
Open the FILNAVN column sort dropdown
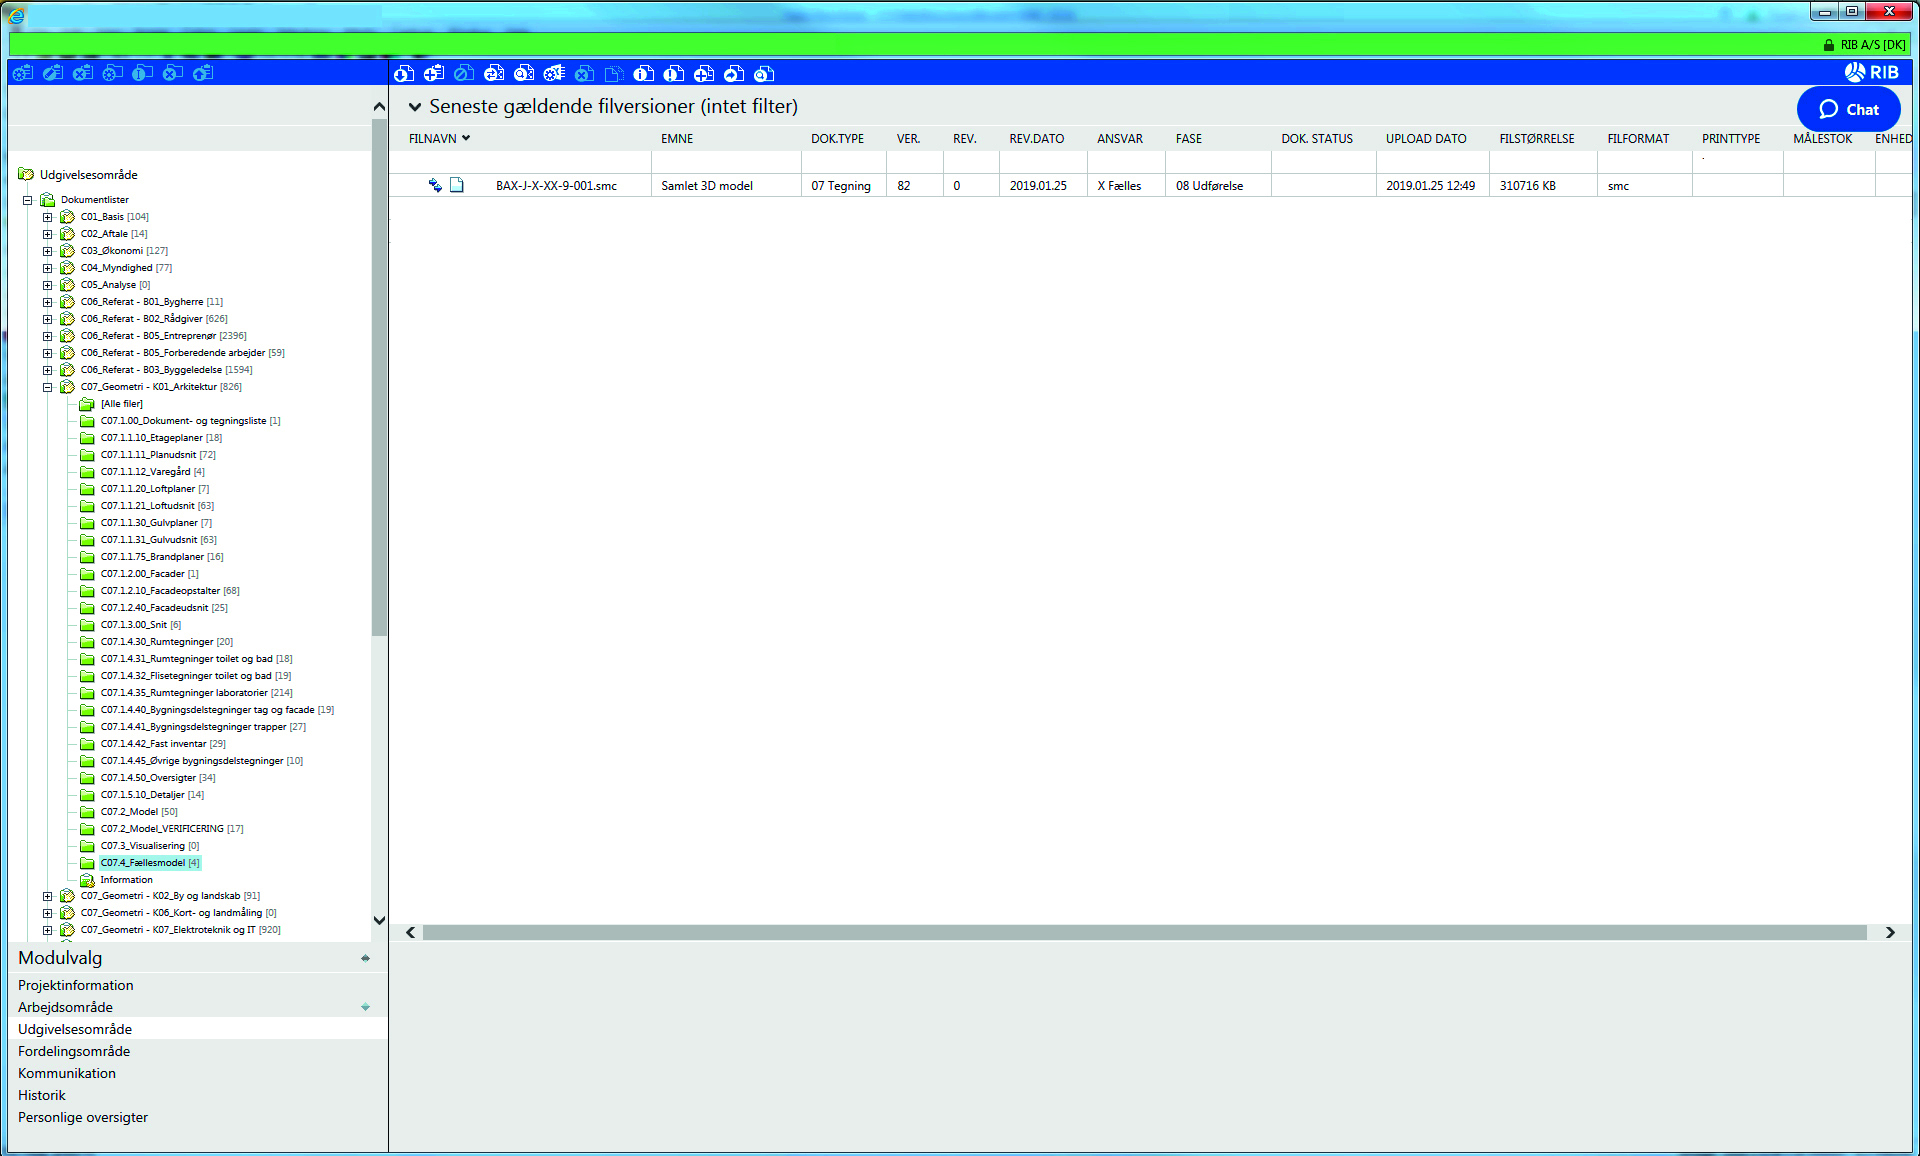466,139
